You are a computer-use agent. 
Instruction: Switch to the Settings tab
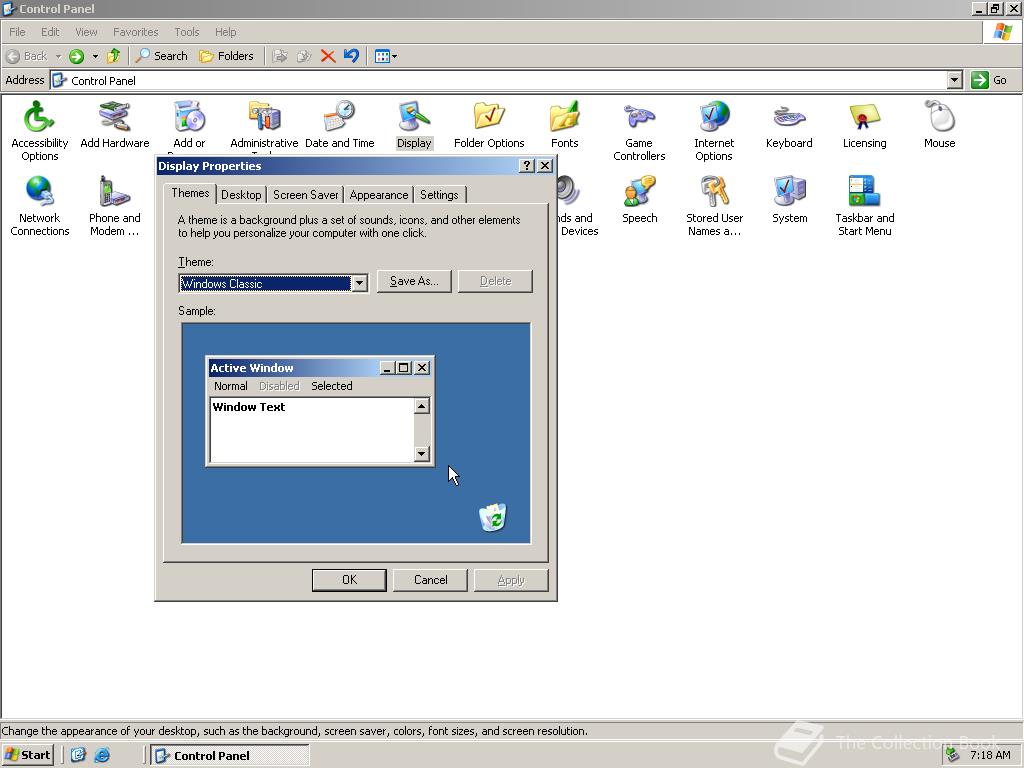pyautogui.click(x=439, y=195)
